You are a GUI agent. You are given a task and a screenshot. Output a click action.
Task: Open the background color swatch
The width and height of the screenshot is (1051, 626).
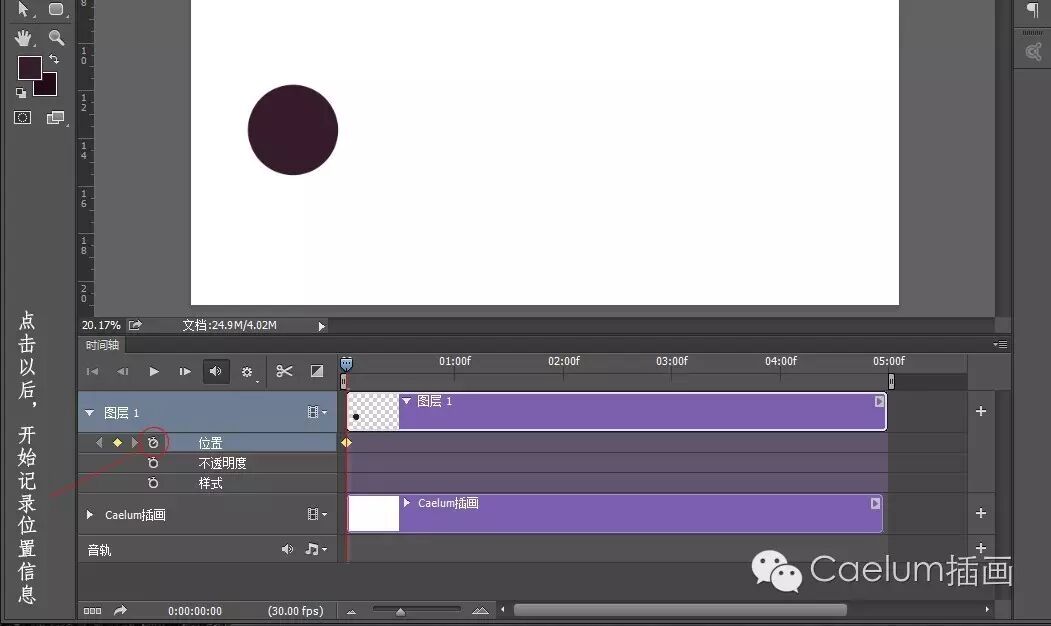(x=48, y=87)
